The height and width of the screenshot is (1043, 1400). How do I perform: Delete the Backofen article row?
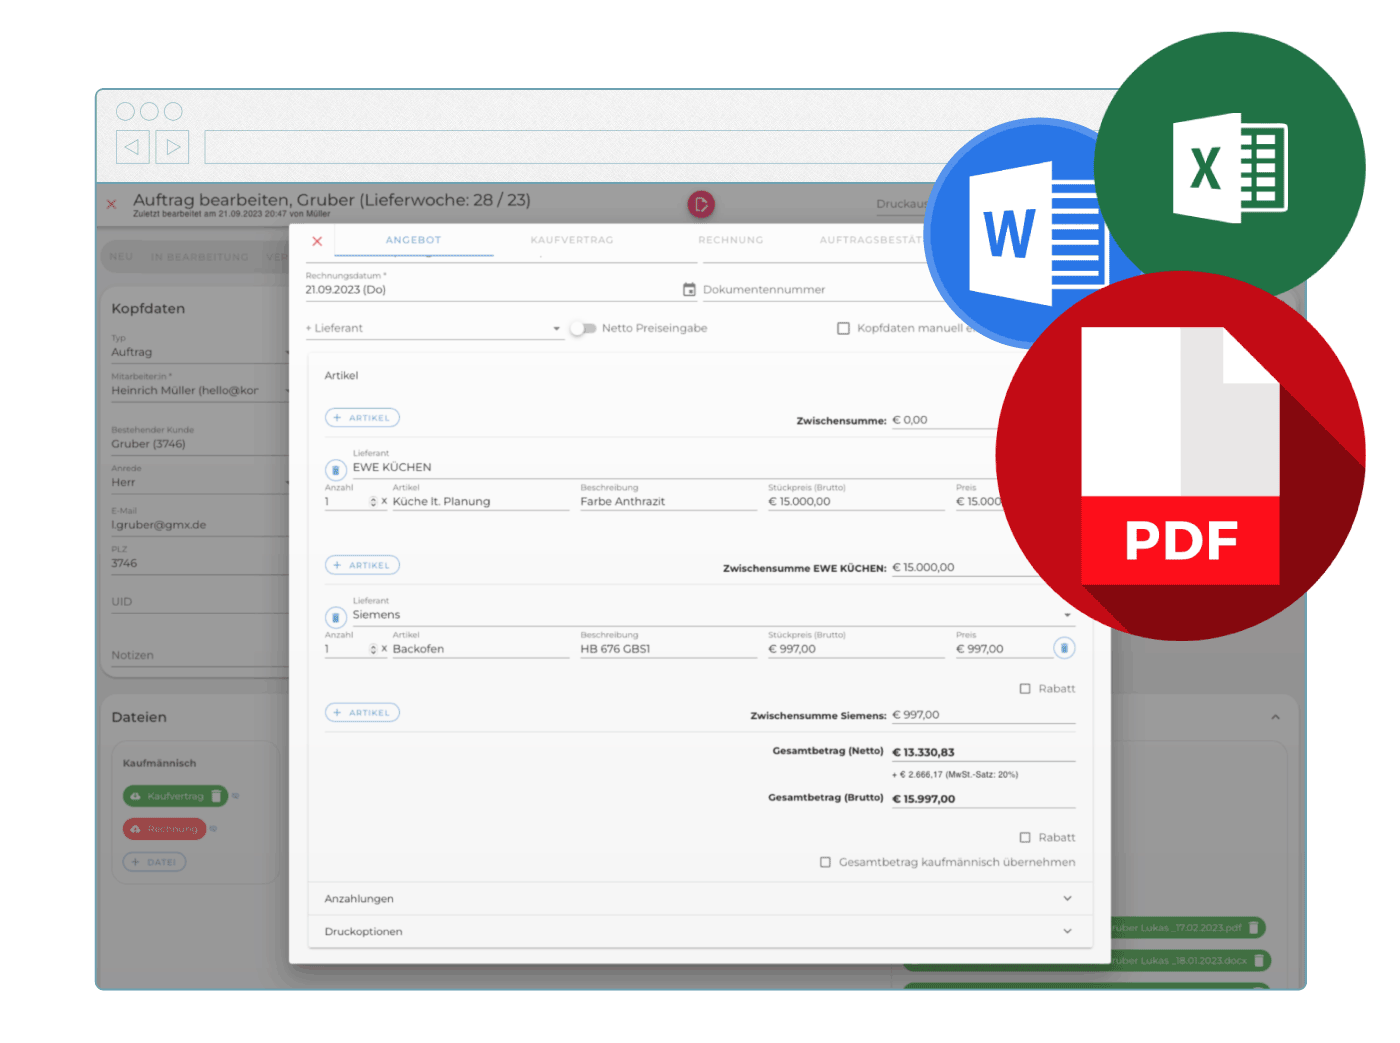click(x=1065, y=648)
